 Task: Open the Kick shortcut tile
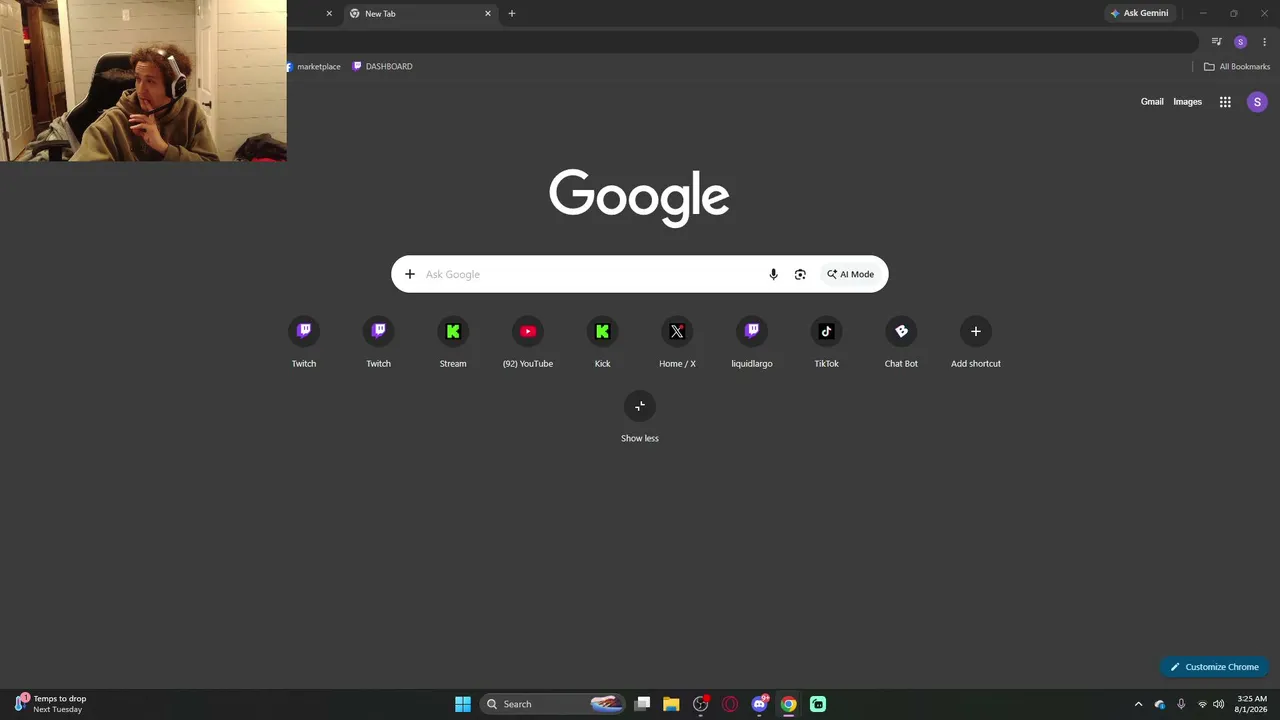point(602,343)
